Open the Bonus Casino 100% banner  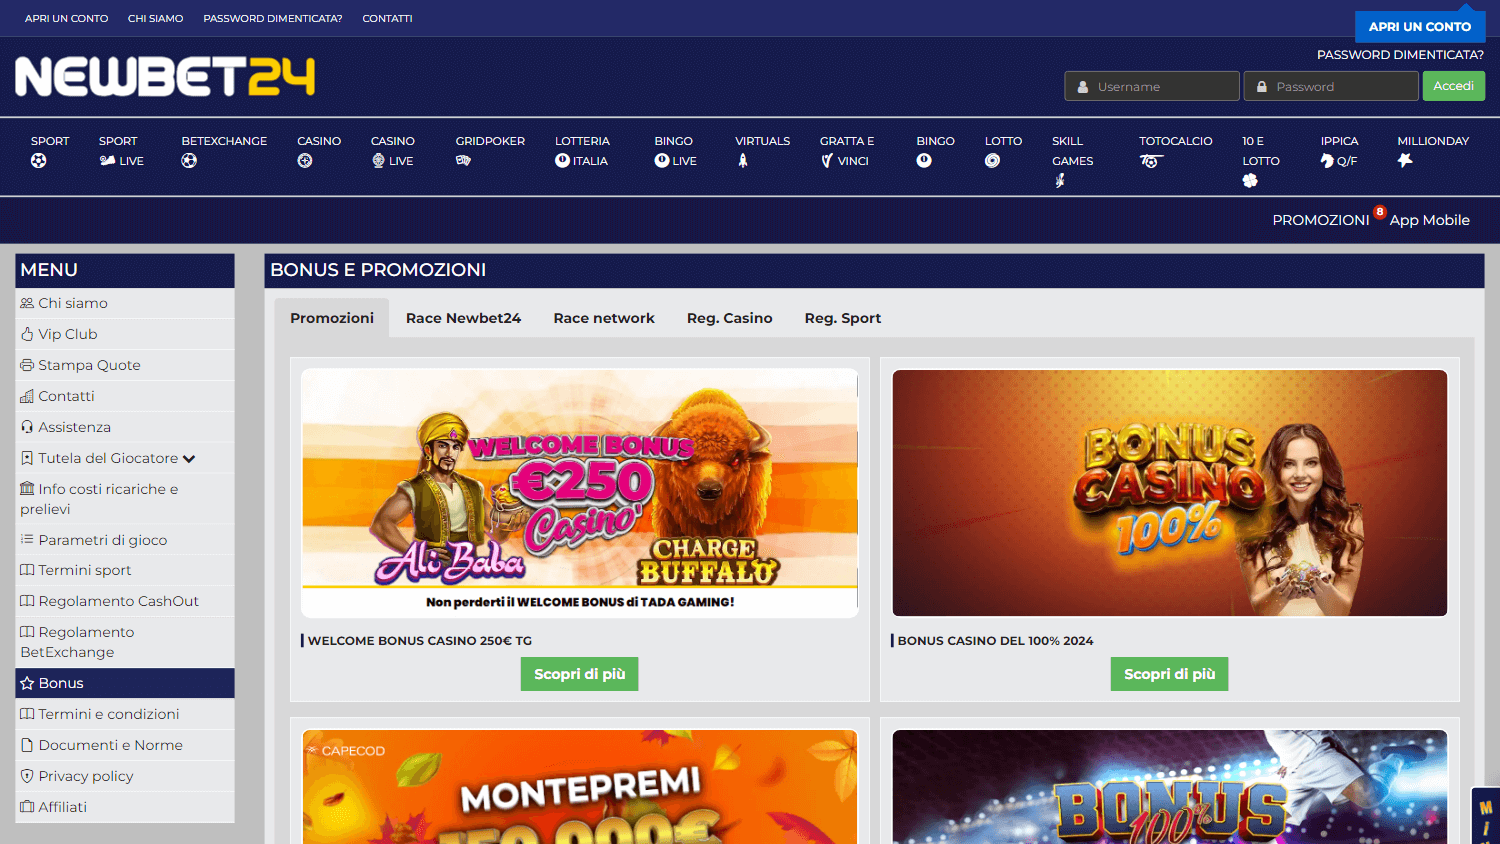[1169, 493]
